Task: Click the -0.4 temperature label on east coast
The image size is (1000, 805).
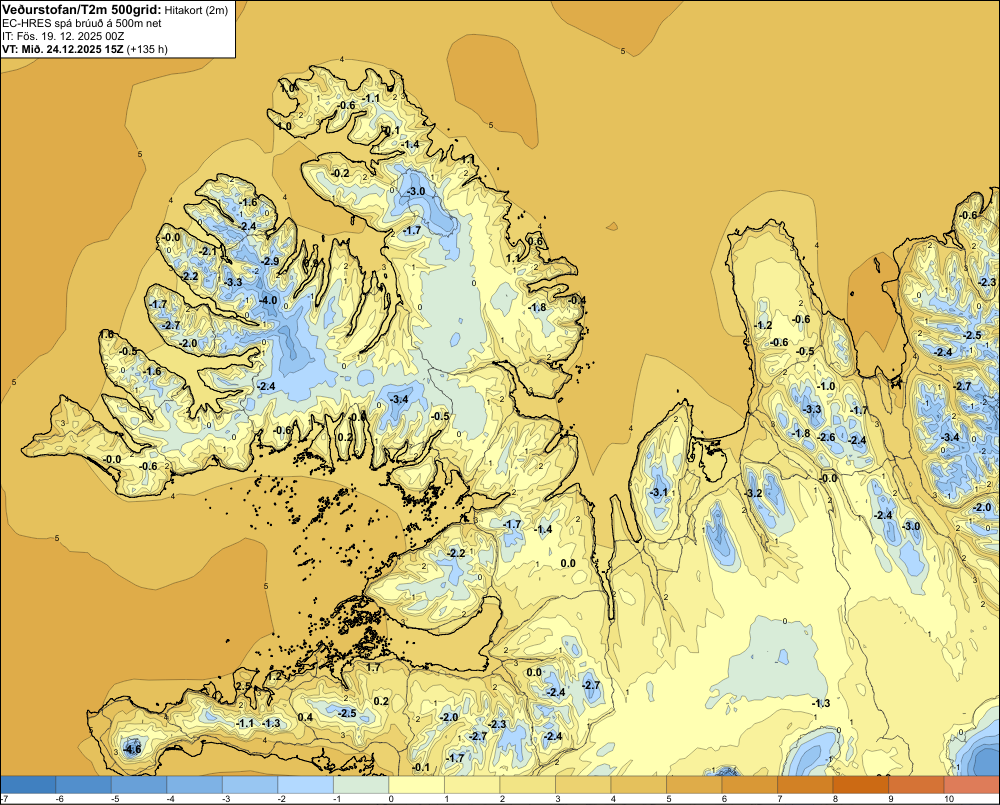Action: pyautogui.click(x=577, y=300)
